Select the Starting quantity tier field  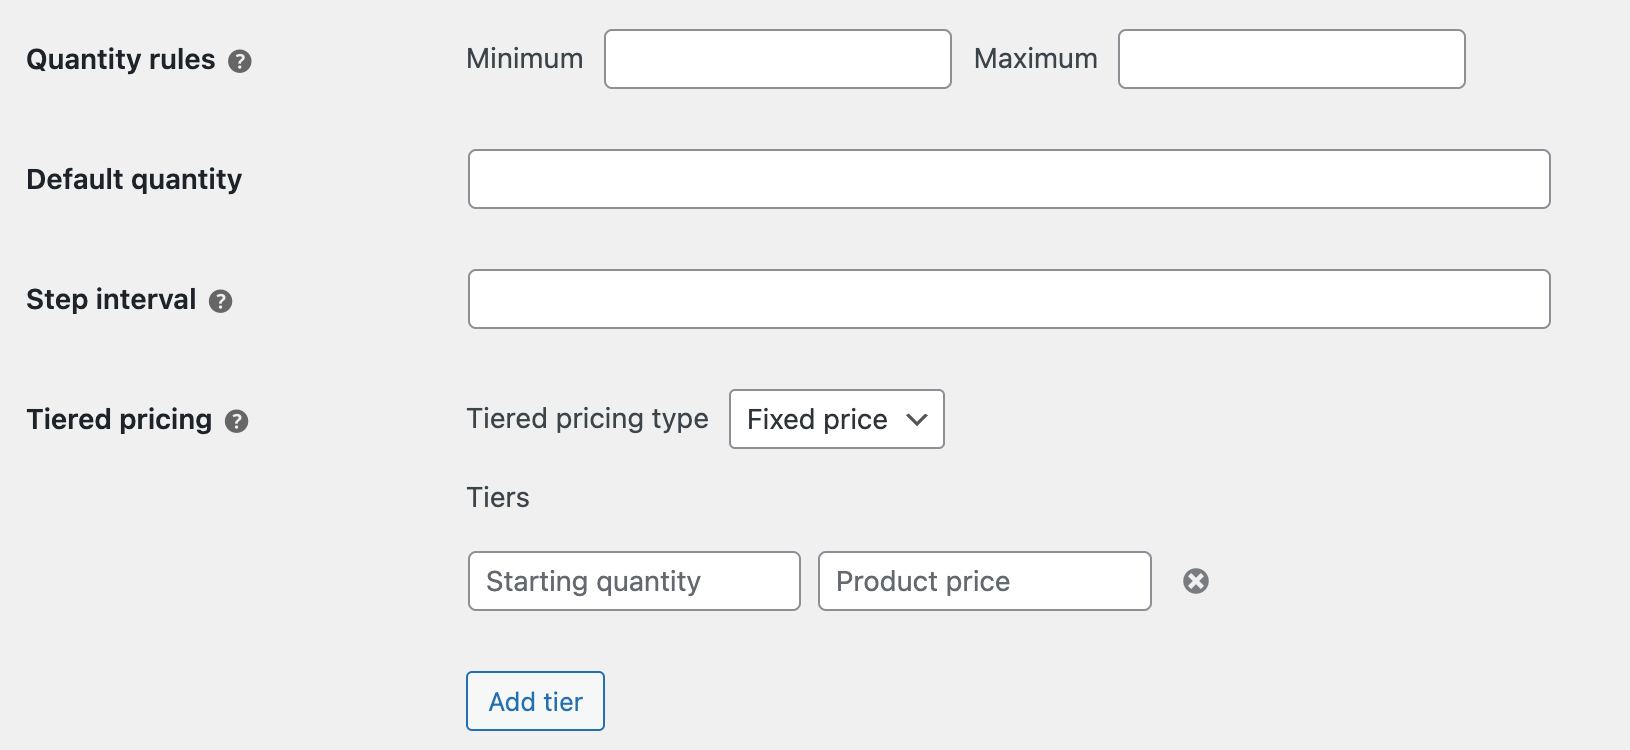pos(634,581)
